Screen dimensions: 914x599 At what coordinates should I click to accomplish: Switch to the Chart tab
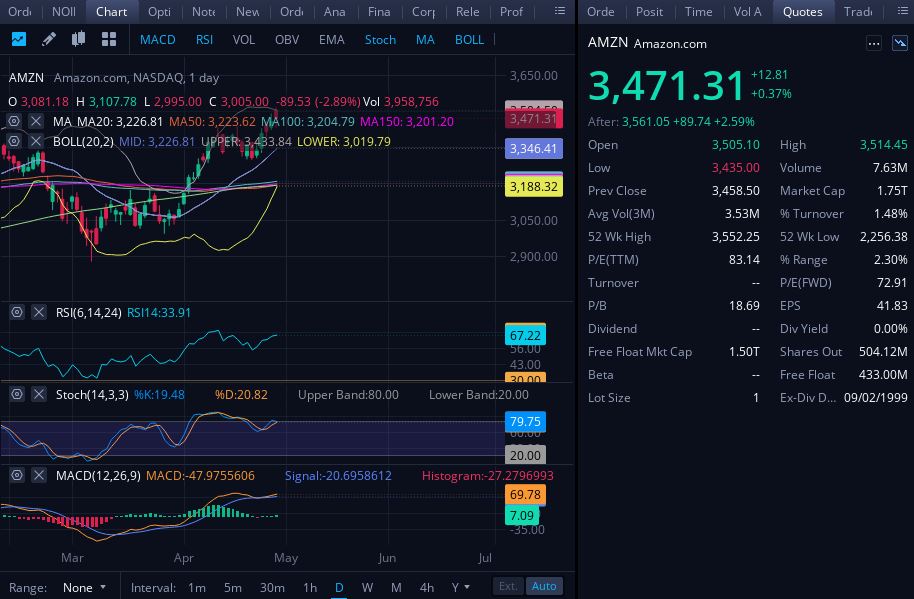[x=111, y=12]
